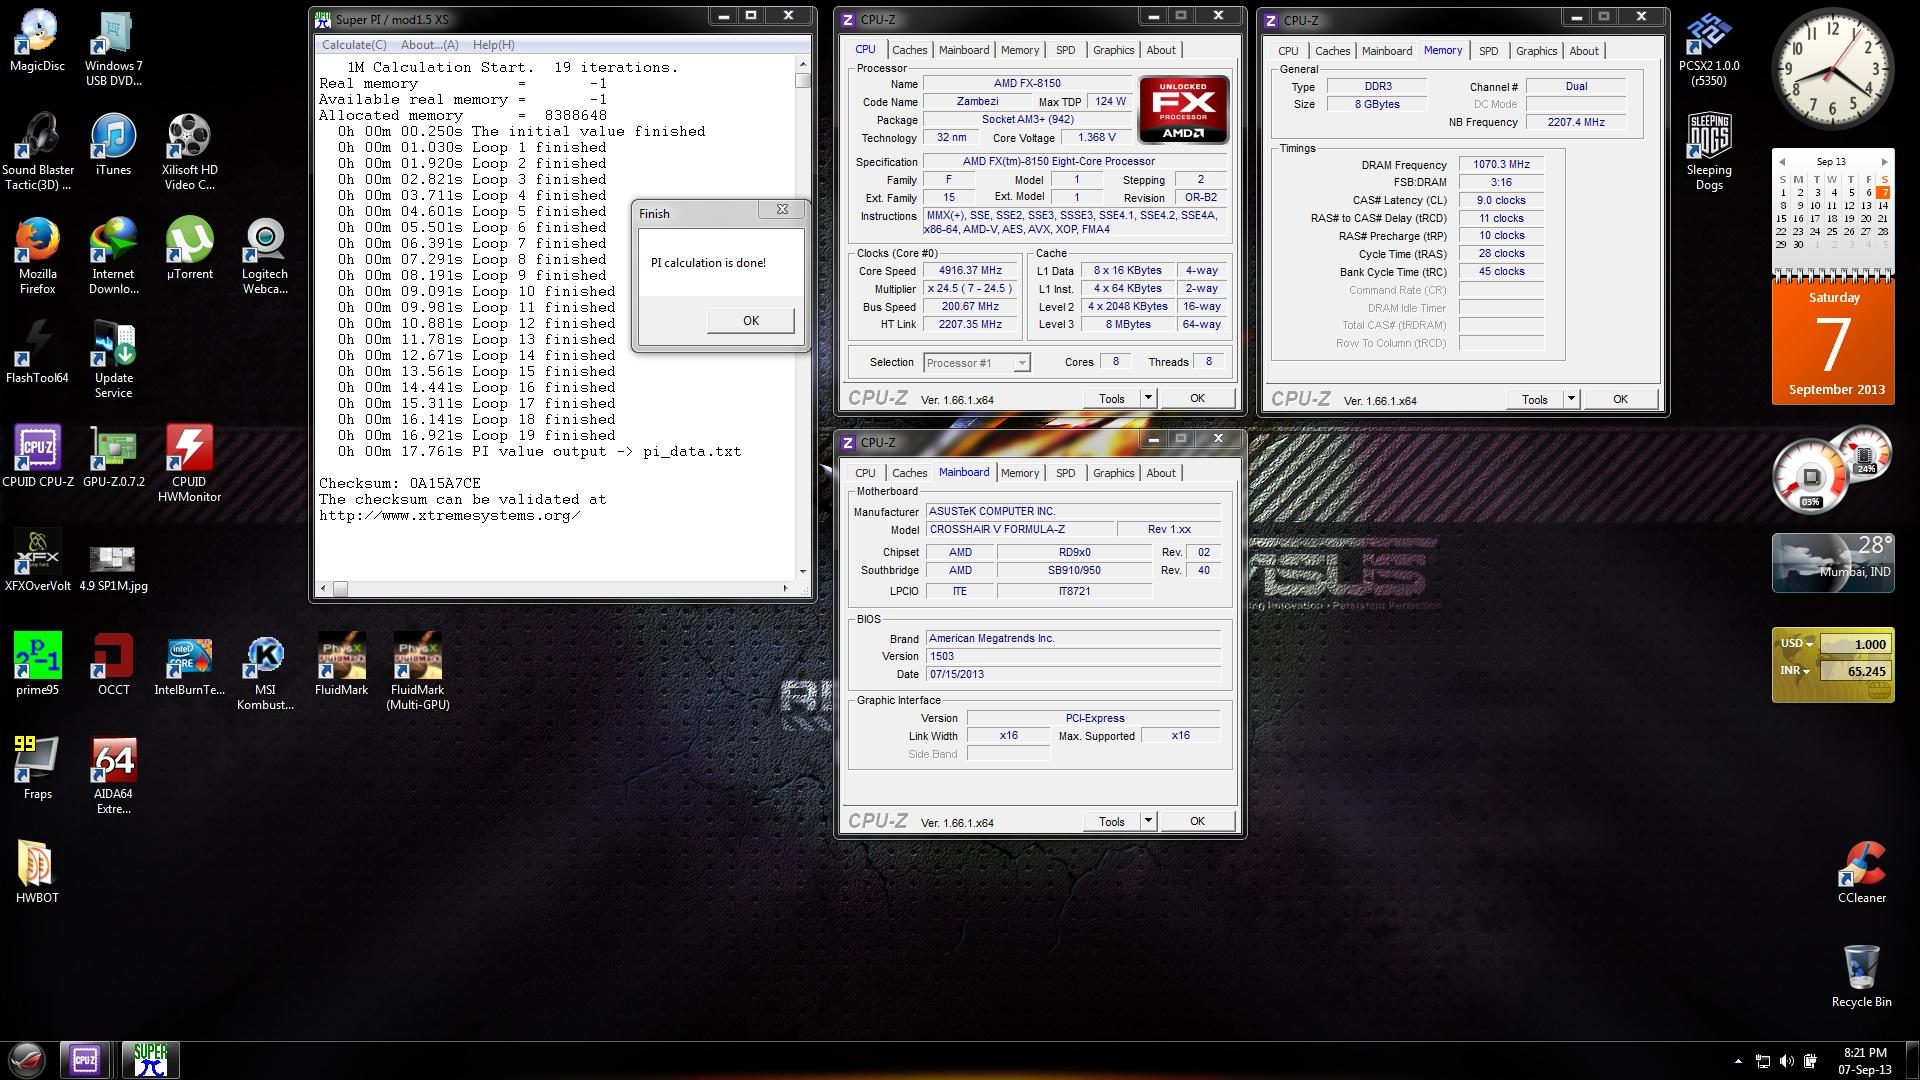This screenshot has height=1080, width=1920.
Task: Open Xilisoft HD Video Converter icon
Action: click(189, 151)
